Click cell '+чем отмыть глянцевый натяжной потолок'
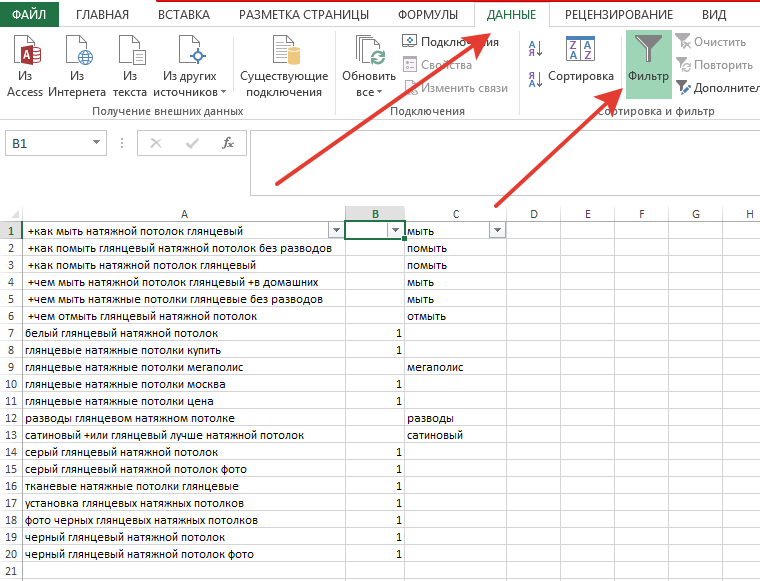 click(x=184, y=316)
